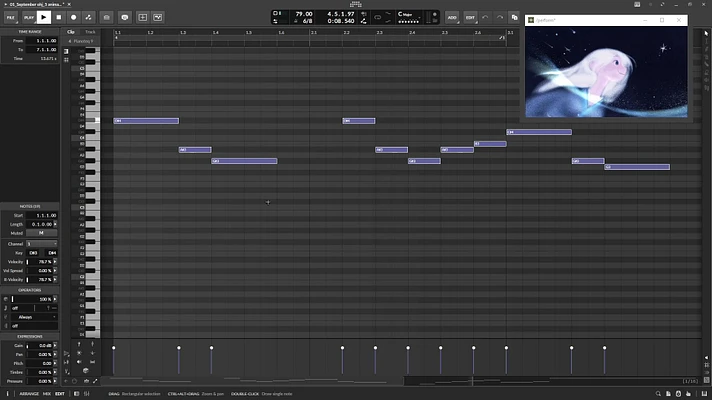This screenshot has width=712, height=400.
Task: Select the first D#4 note at 1.1
Action: point(146,121)
